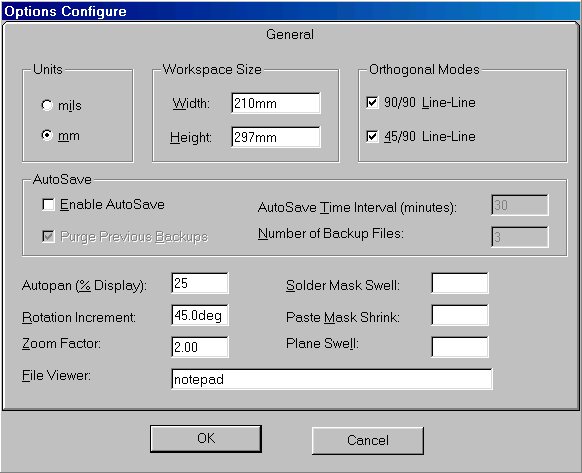This screenshot has width=582, height=473.
Task: Confirm settings with the OK button
Action: [x=206, y=439]
